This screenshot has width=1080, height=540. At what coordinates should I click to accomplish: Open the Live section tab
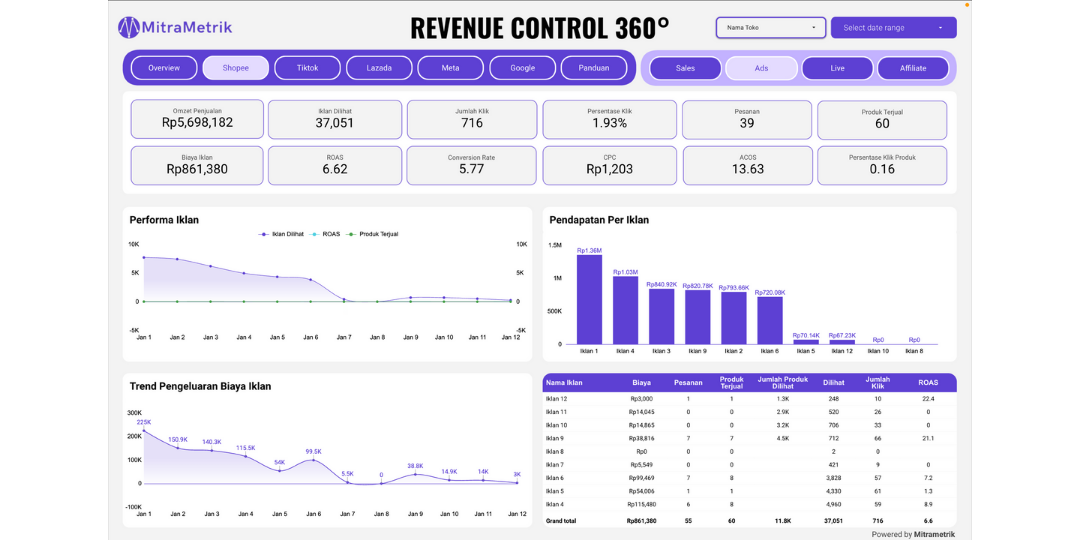837,68
